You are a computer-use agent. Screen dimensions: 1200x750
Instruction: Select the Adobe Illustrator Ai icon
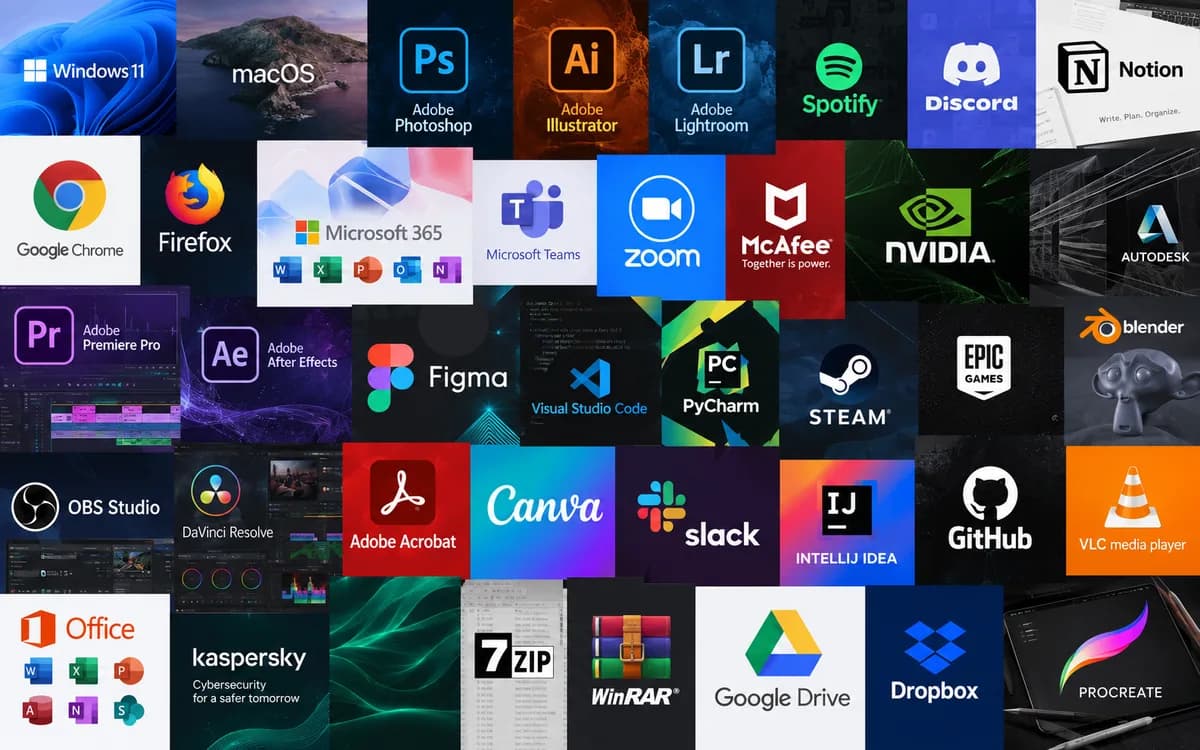pyautogui.click(x=581, y=61)
